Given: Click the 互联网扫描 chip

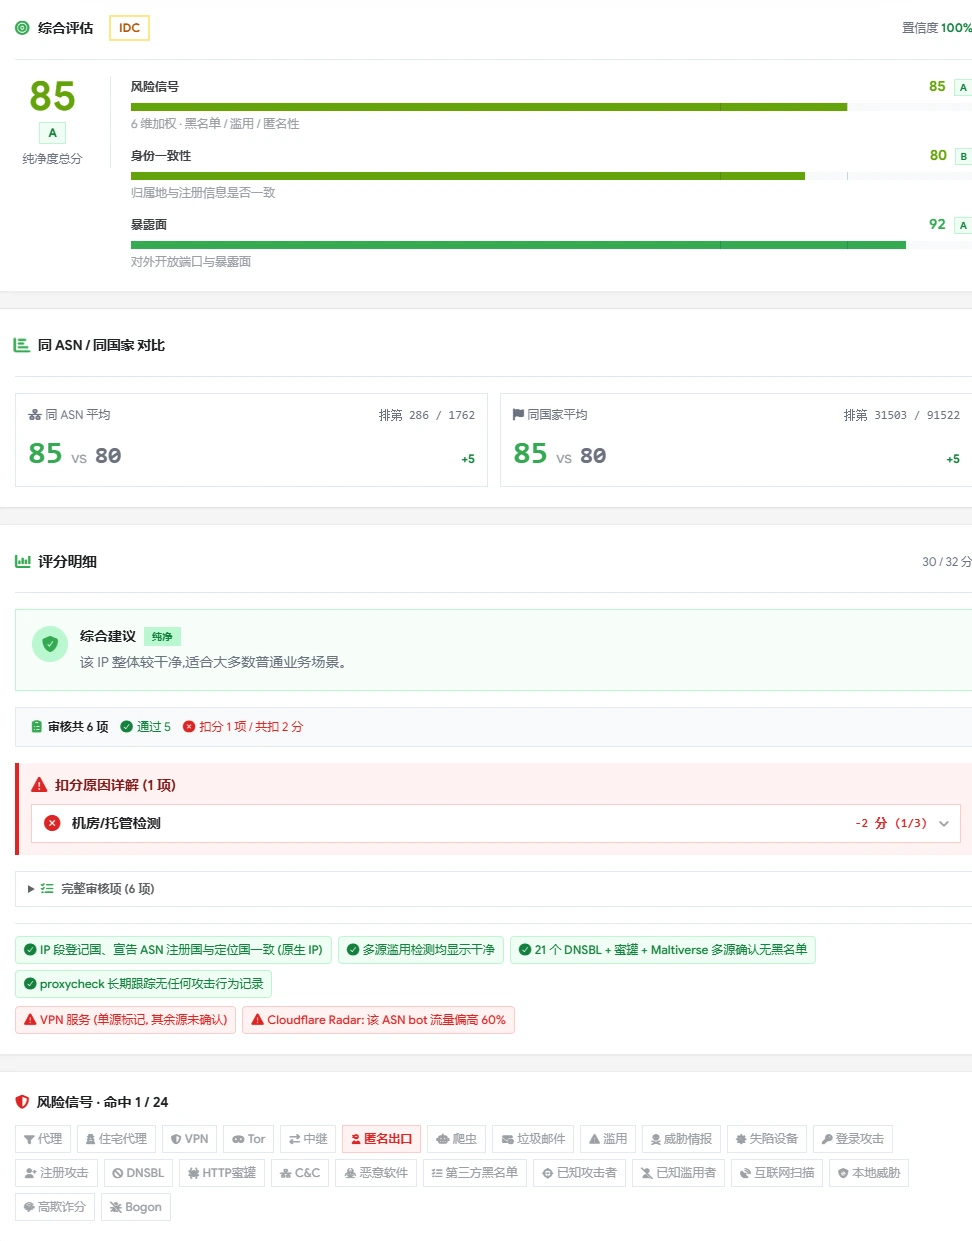Looking at the screenshot, I should [777, 1173].
